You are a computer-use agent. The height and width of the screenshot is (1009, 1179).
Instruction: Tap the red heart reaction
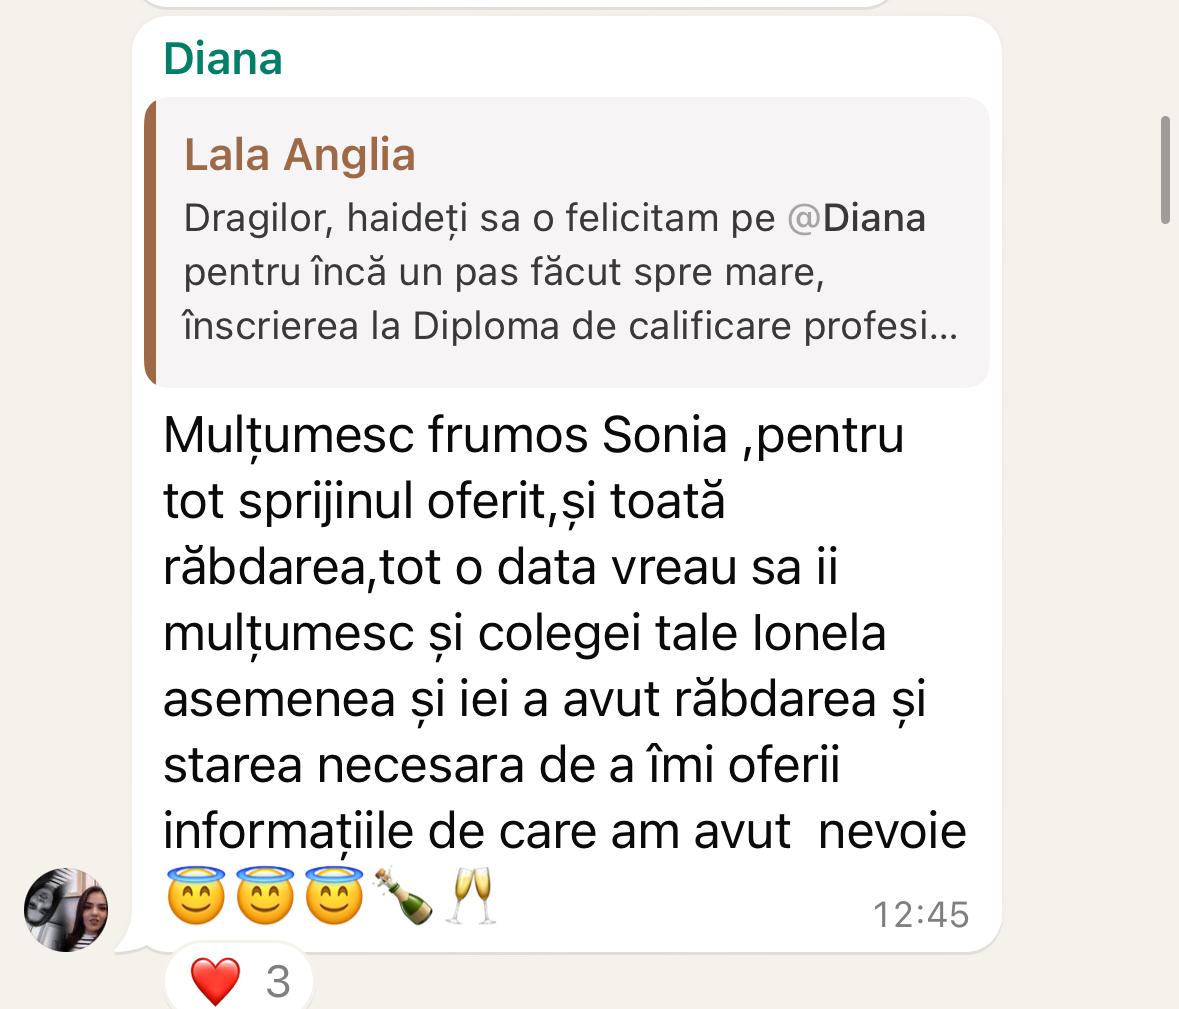click(215, 981)
